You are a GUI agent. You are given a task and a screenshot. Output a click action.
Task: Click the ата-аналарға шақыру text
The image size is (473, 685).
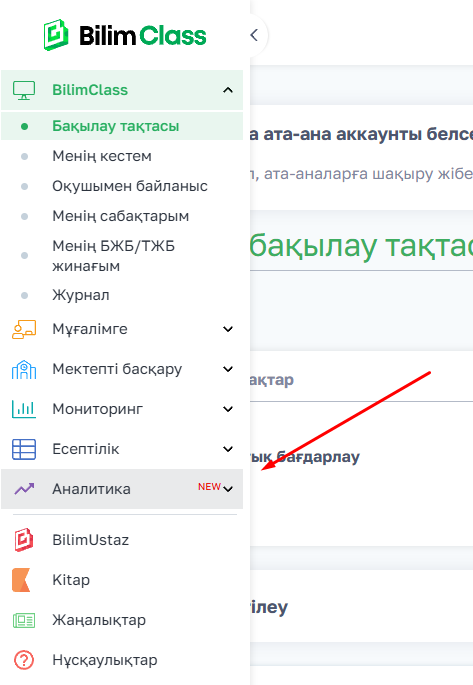[x=361, y=174]
